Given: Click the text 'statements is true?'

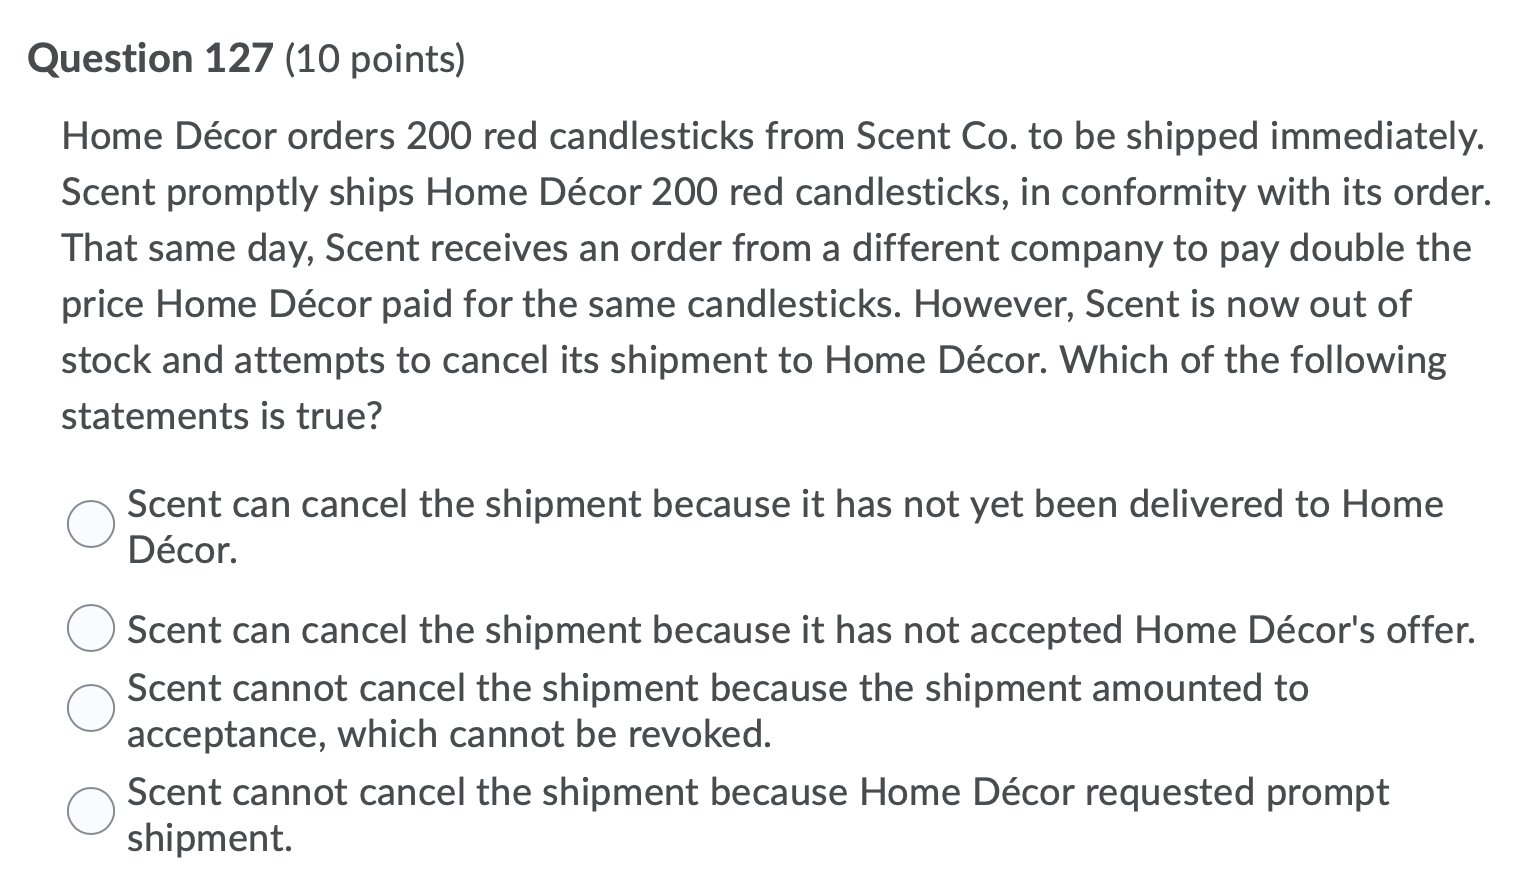Looking at the screenshot, I should [x=220, y=415].
